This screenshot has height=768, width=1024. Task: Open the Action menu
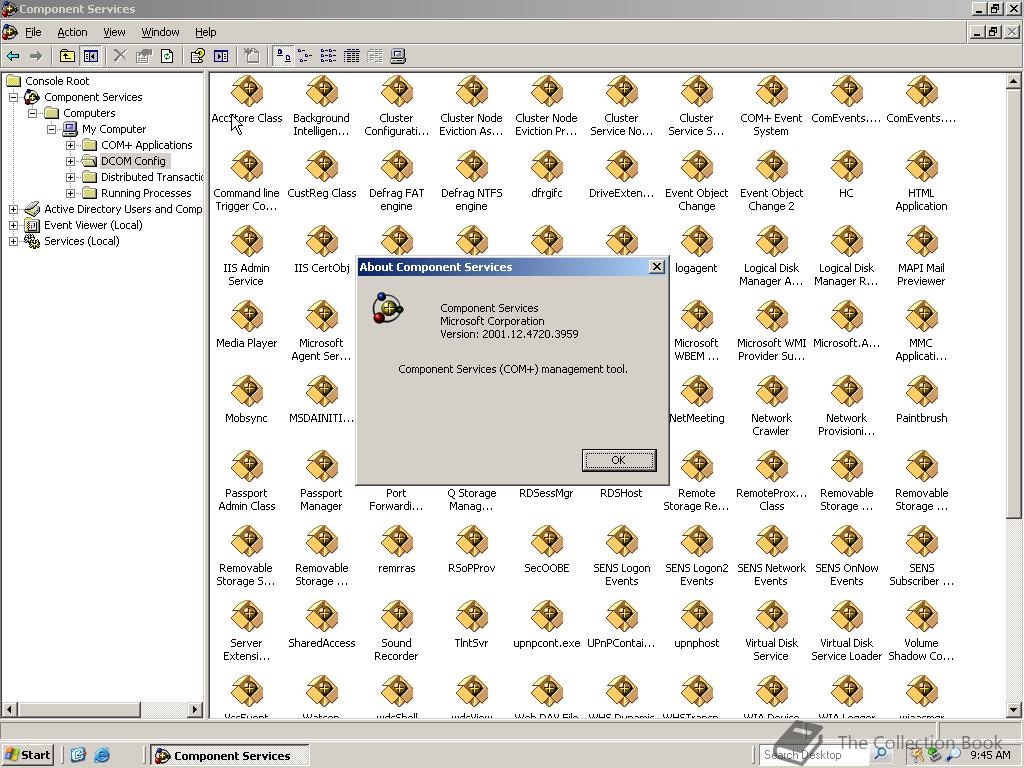(x=72, y=32)
